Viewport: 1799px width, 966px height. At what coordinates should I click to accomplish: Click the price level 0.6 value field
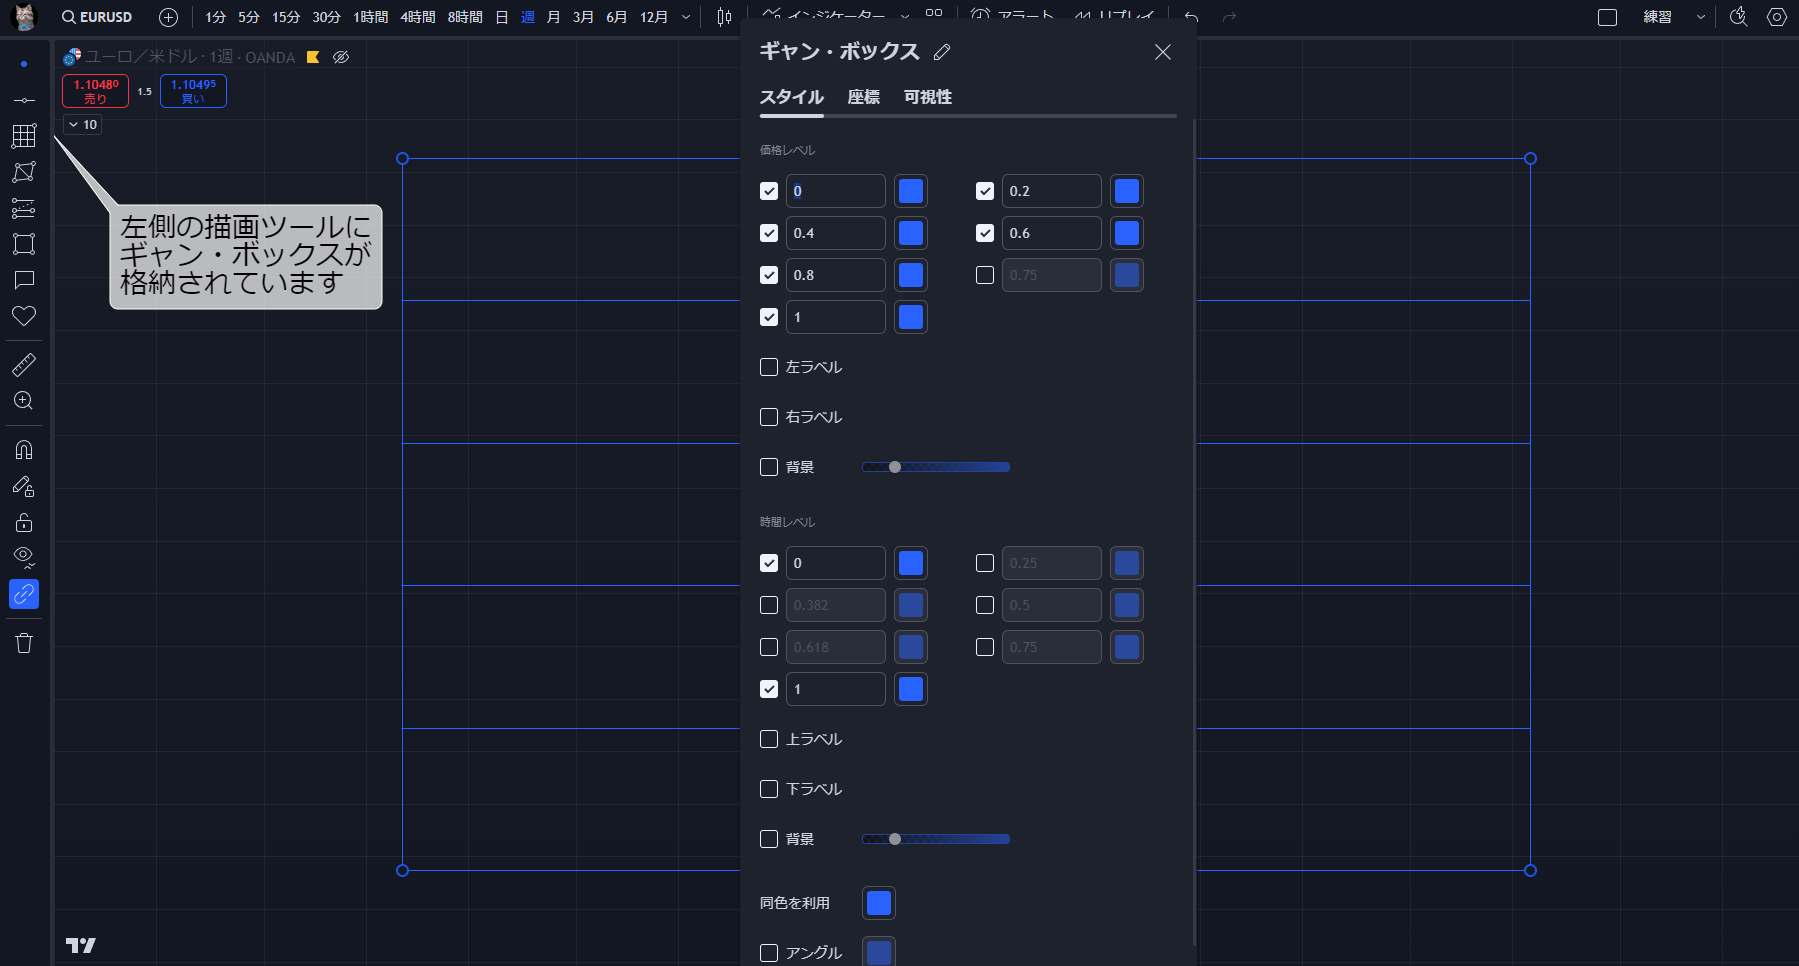click(x=1051, y=233)
